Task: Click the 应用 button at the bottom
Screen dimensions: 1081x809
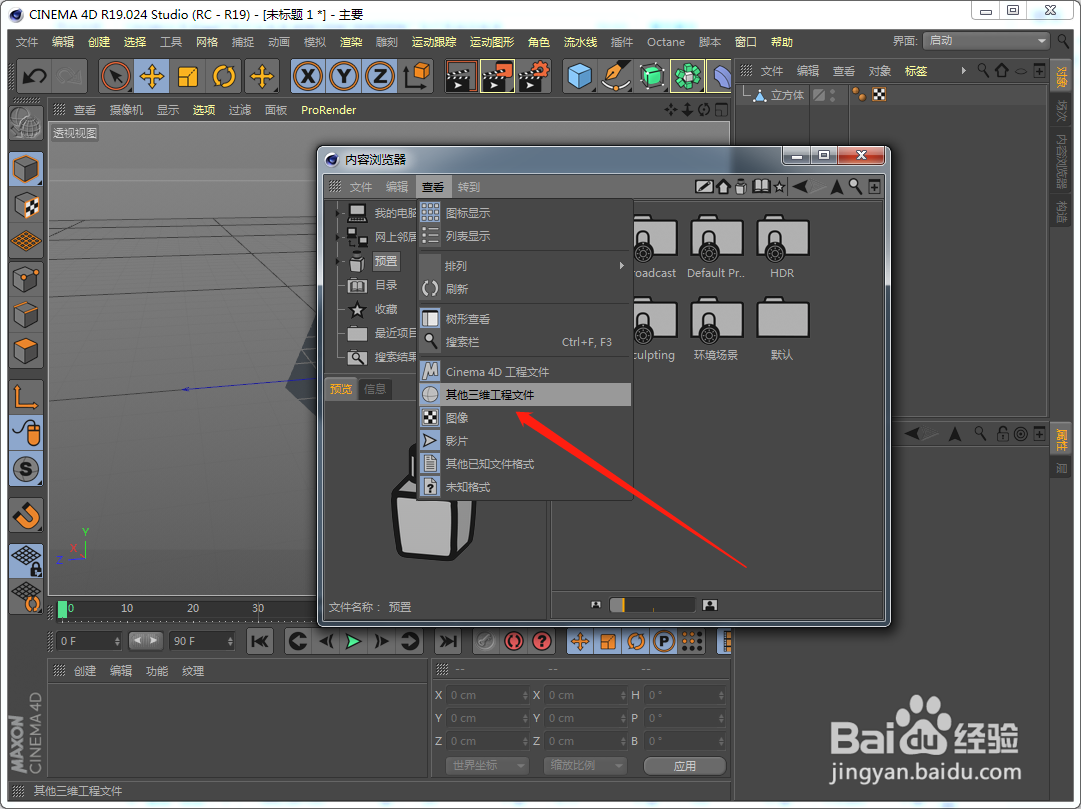Action: click(x=685, y=765)
